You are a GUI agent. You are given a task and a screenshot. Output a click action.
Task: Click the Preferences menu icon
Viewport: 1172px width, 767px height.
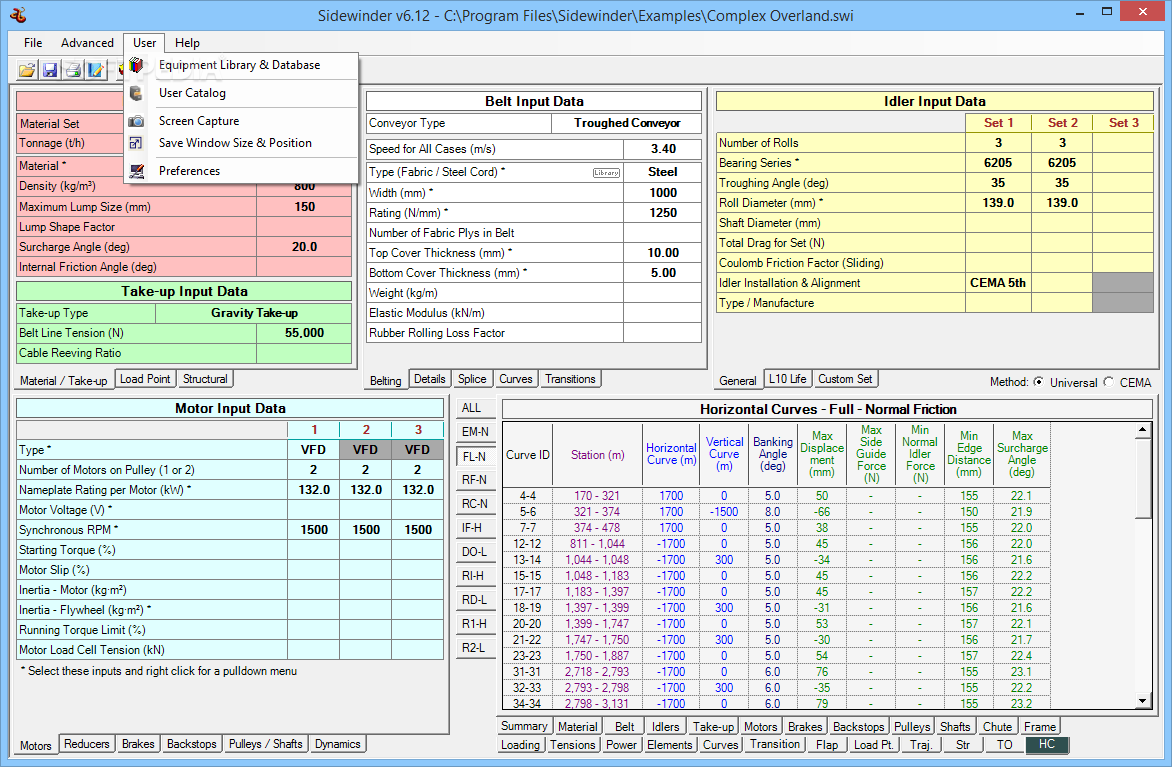coord(137,171)
